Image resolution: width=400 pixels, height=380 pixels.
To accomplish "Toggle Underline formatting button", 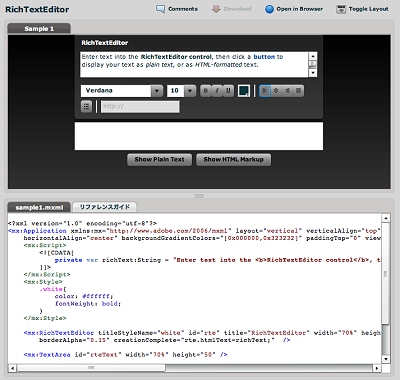I will [228, 91].
